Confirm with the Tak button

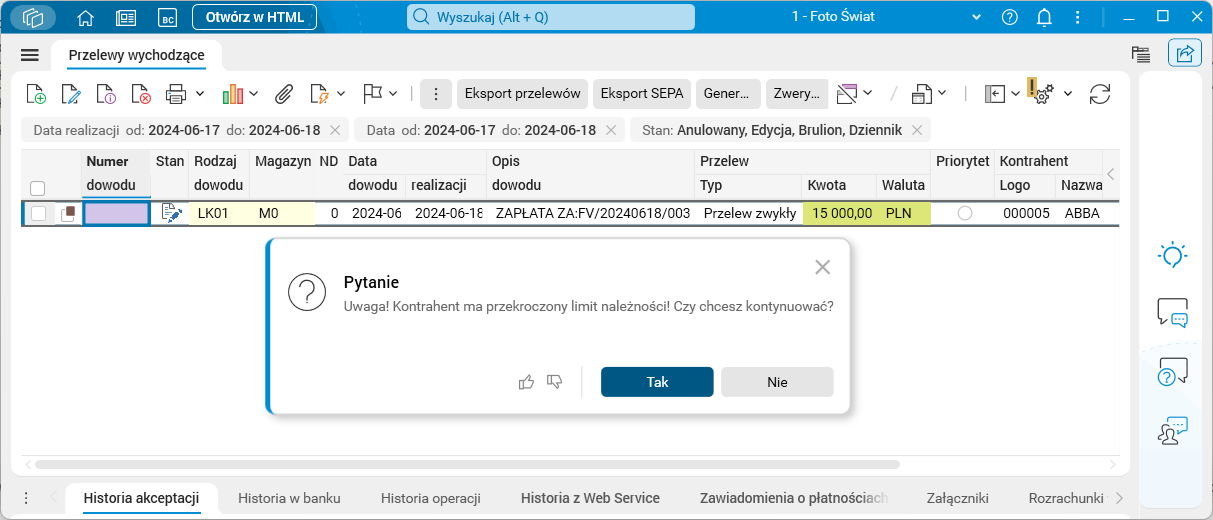[x=657, y=382]
